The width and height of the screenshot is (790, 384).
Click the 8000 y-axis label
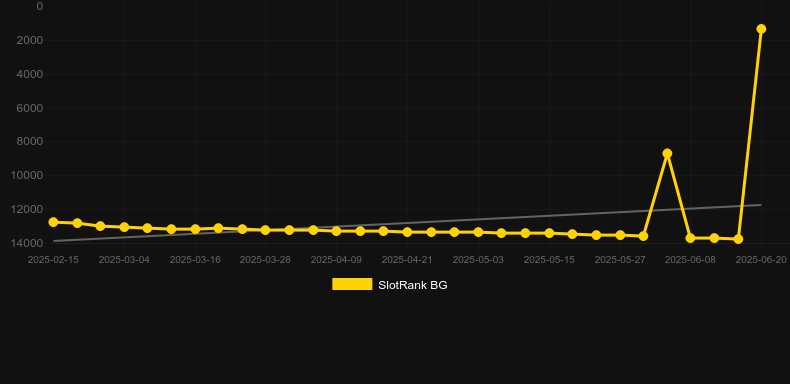click(x=29, y=141)
